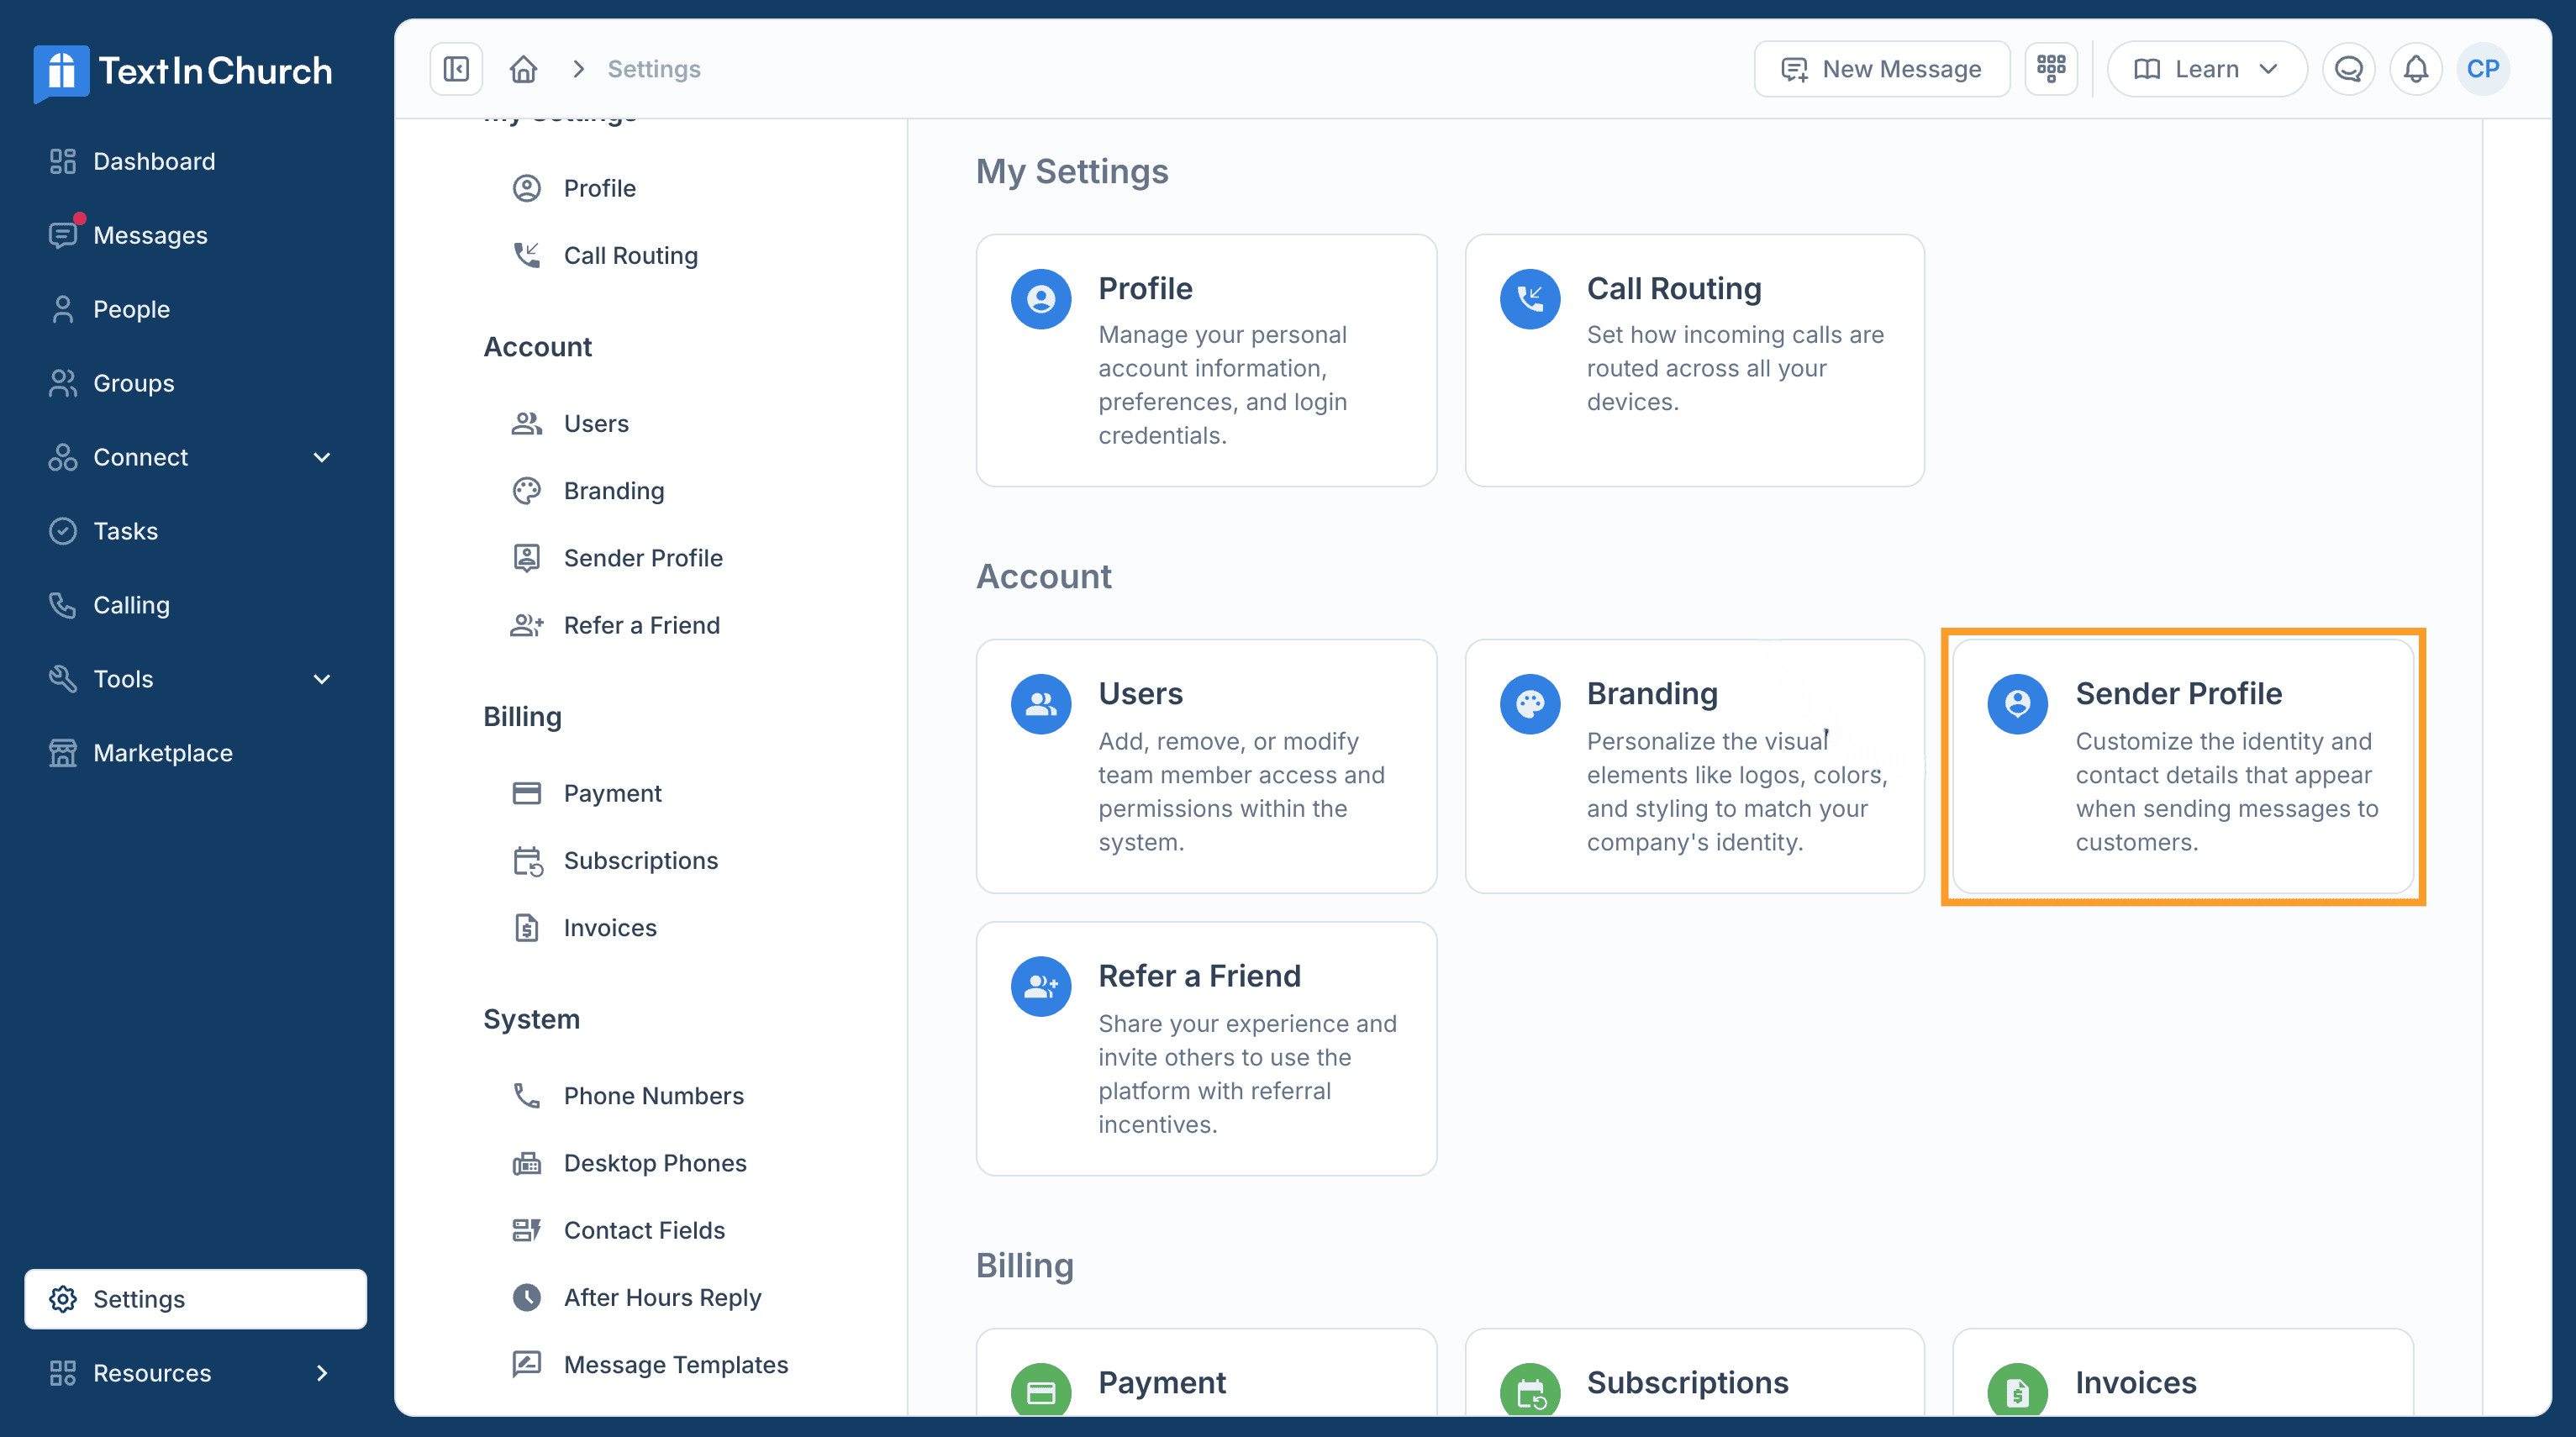
Task: Click the Call Routing card phone icon
Action: 1530,299
